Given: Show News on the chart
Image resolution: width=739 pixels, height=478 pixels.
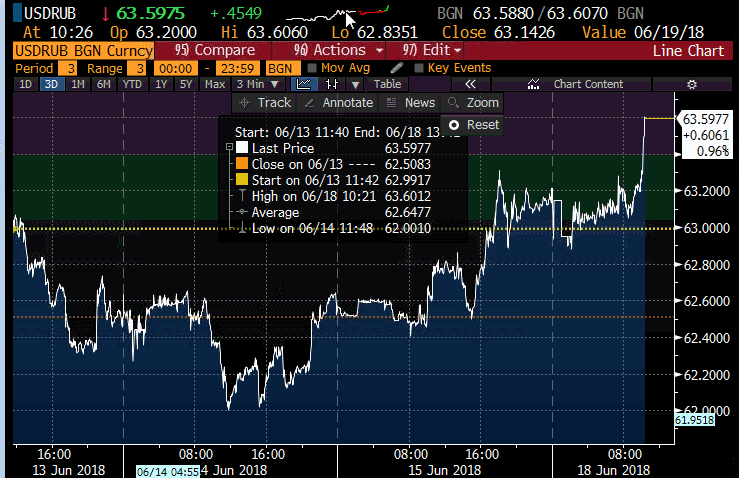Looking at the screenshot, I should pos(410,103).
